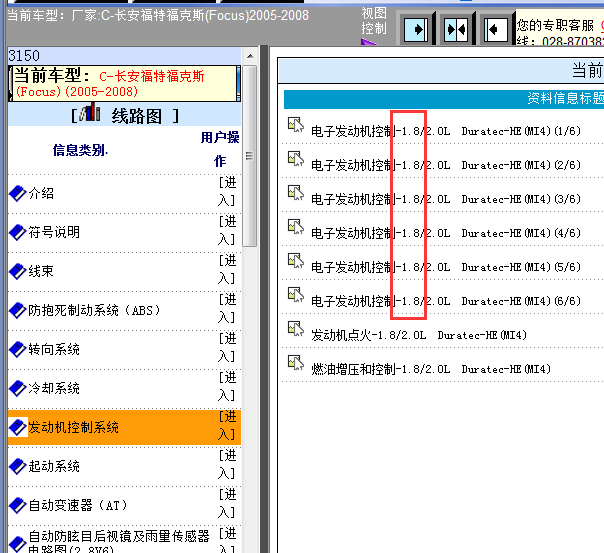Click the left panel scrollbar thumb
The width and height of the screenshot is (604, 553).
[x=250, y=156]
